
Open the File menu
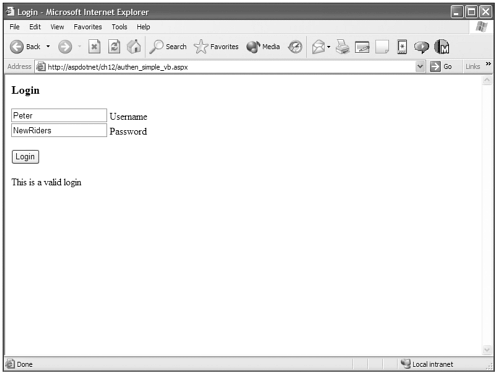coord(14,27)
